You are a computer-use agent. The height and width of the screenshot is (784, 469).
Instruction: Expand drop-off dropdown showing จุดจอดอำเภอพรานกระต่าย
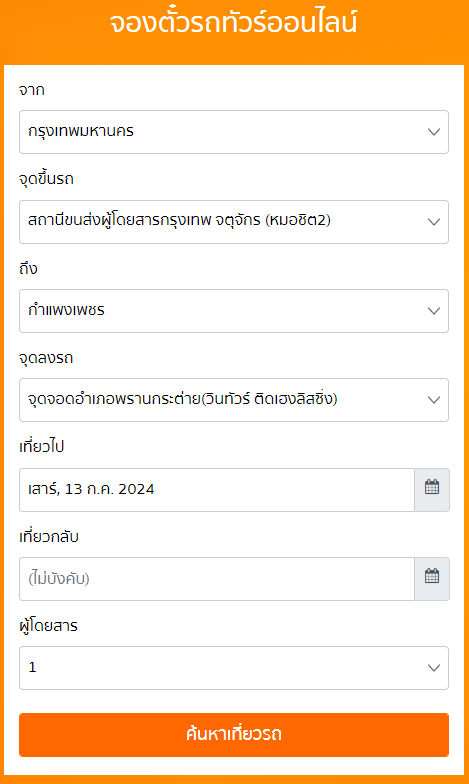(x=234, y=400)
